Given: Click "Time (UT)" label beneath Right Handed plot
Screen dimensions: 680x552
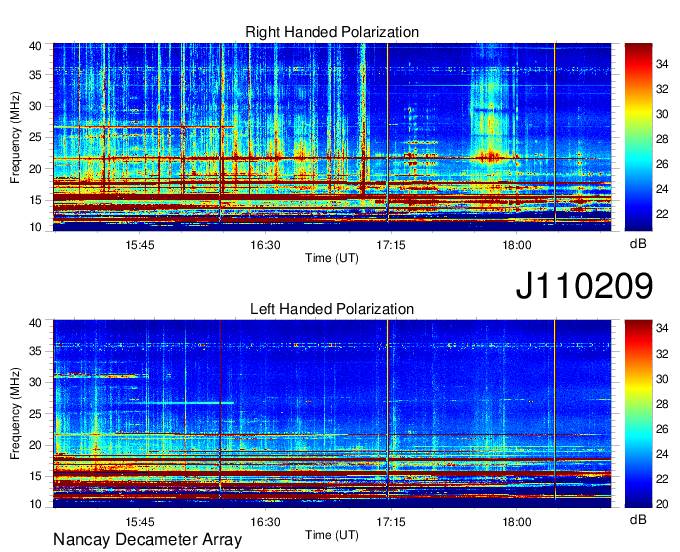Looking at the screenshot, I should (332, 258).
